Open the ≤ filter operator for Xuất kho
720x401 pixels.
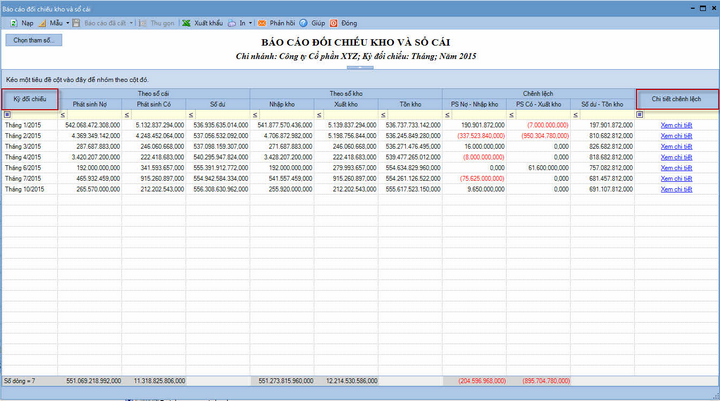(319, 115)
